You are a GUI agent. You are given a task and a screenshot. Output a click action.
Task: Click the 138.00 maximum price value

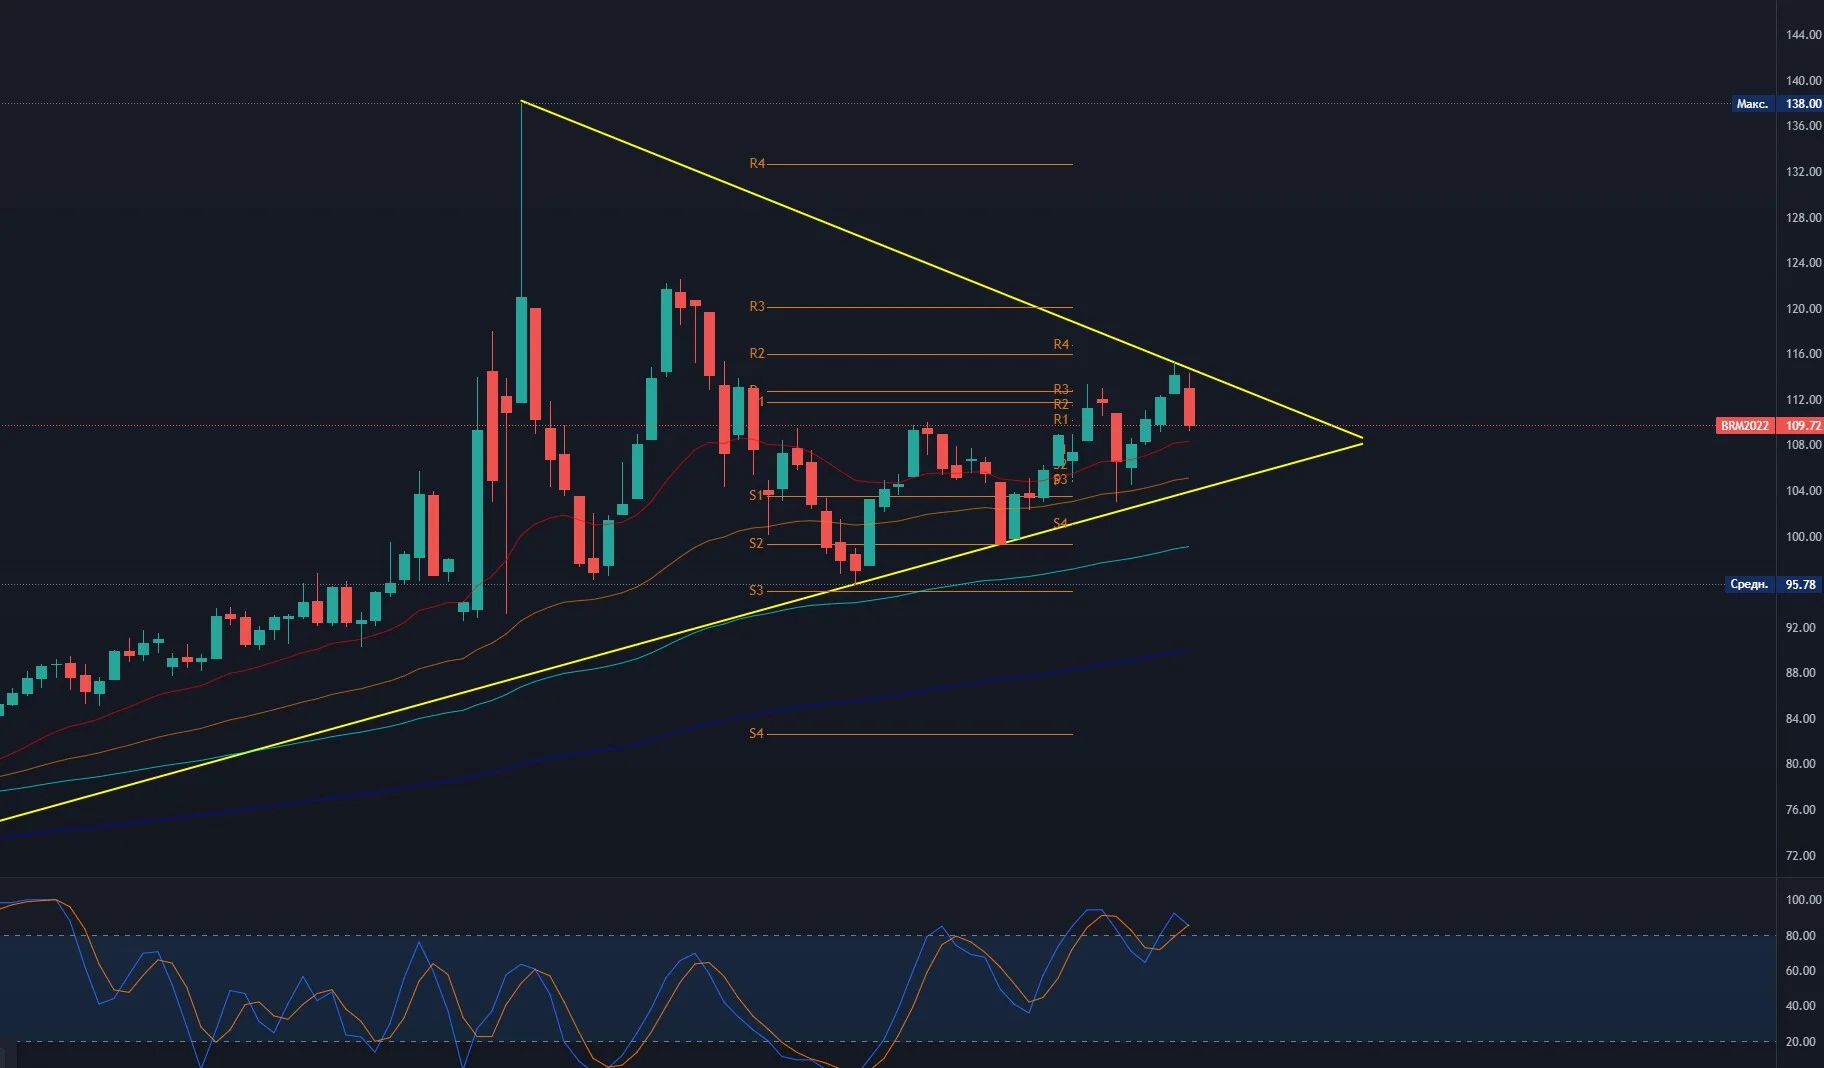click(x=1803, y=104)
